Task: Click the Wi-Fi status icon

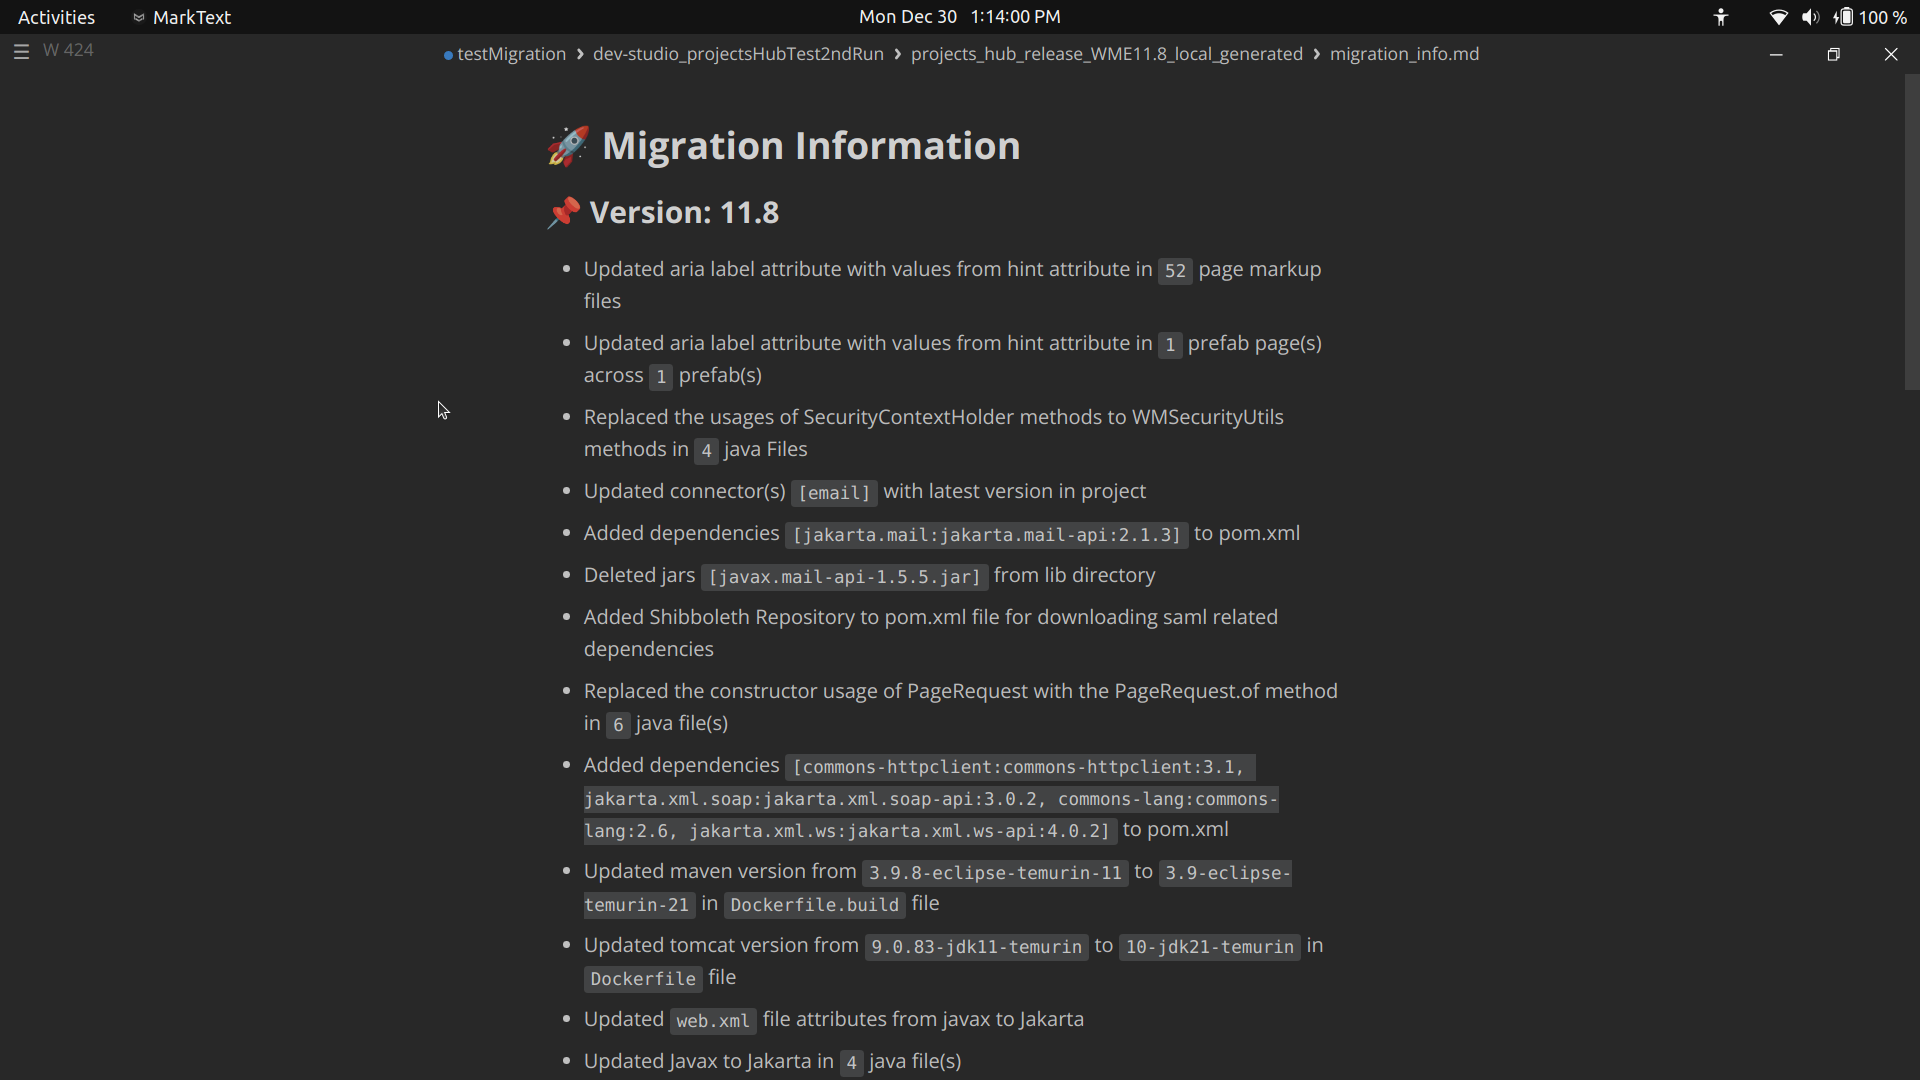Action: click(x=1778, y=17)
